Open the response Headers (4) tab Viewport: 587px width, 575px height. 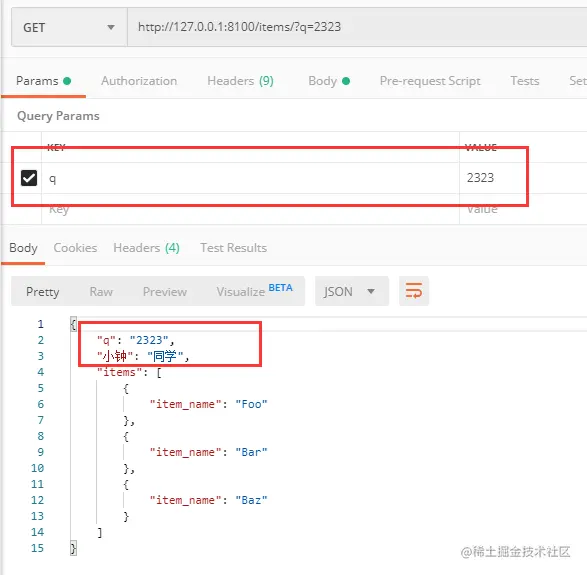(146, 248)
